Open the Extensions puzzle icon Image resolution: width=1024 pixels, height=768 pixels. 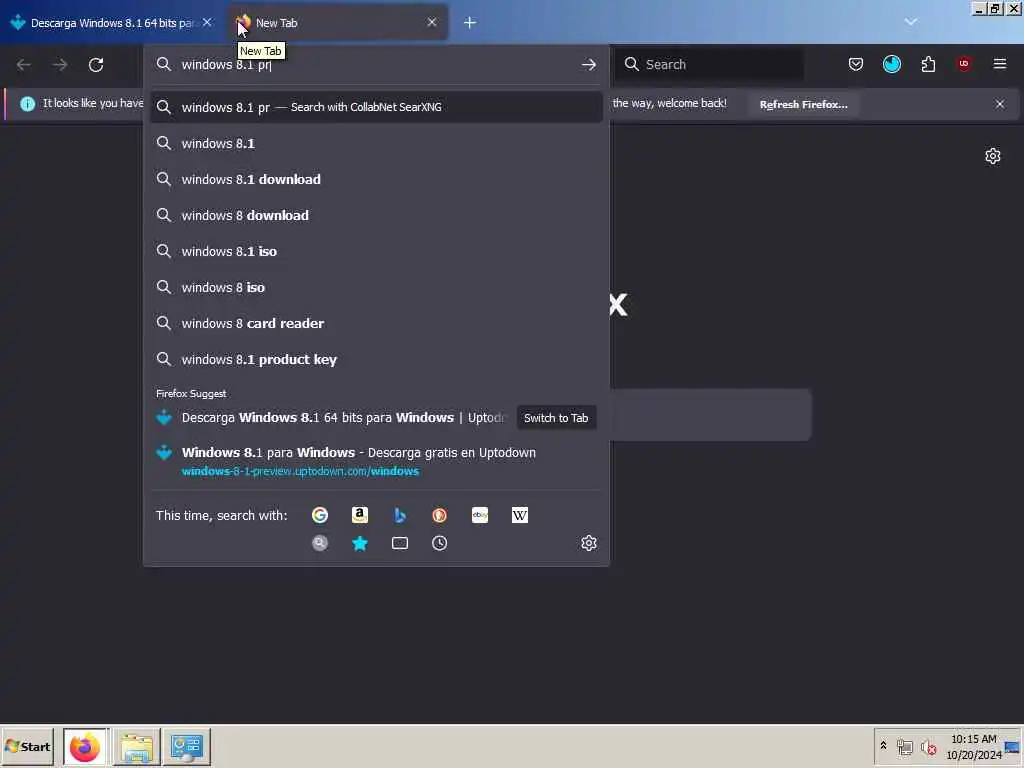928,64
